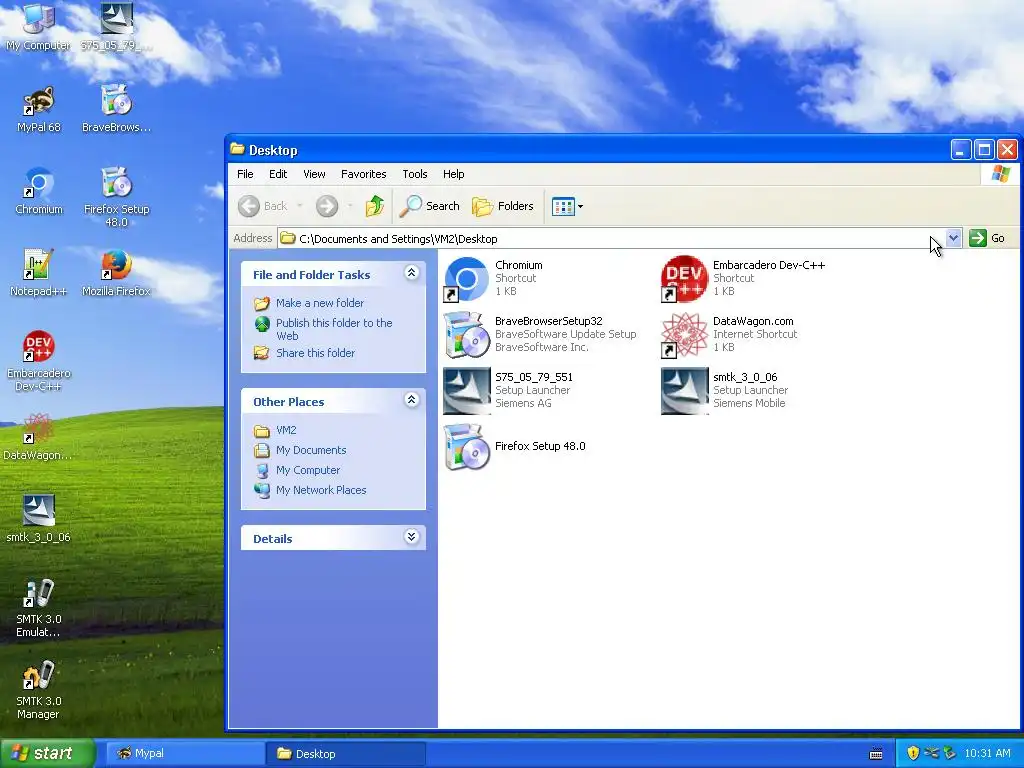Open the File menu

click(246, 174)
